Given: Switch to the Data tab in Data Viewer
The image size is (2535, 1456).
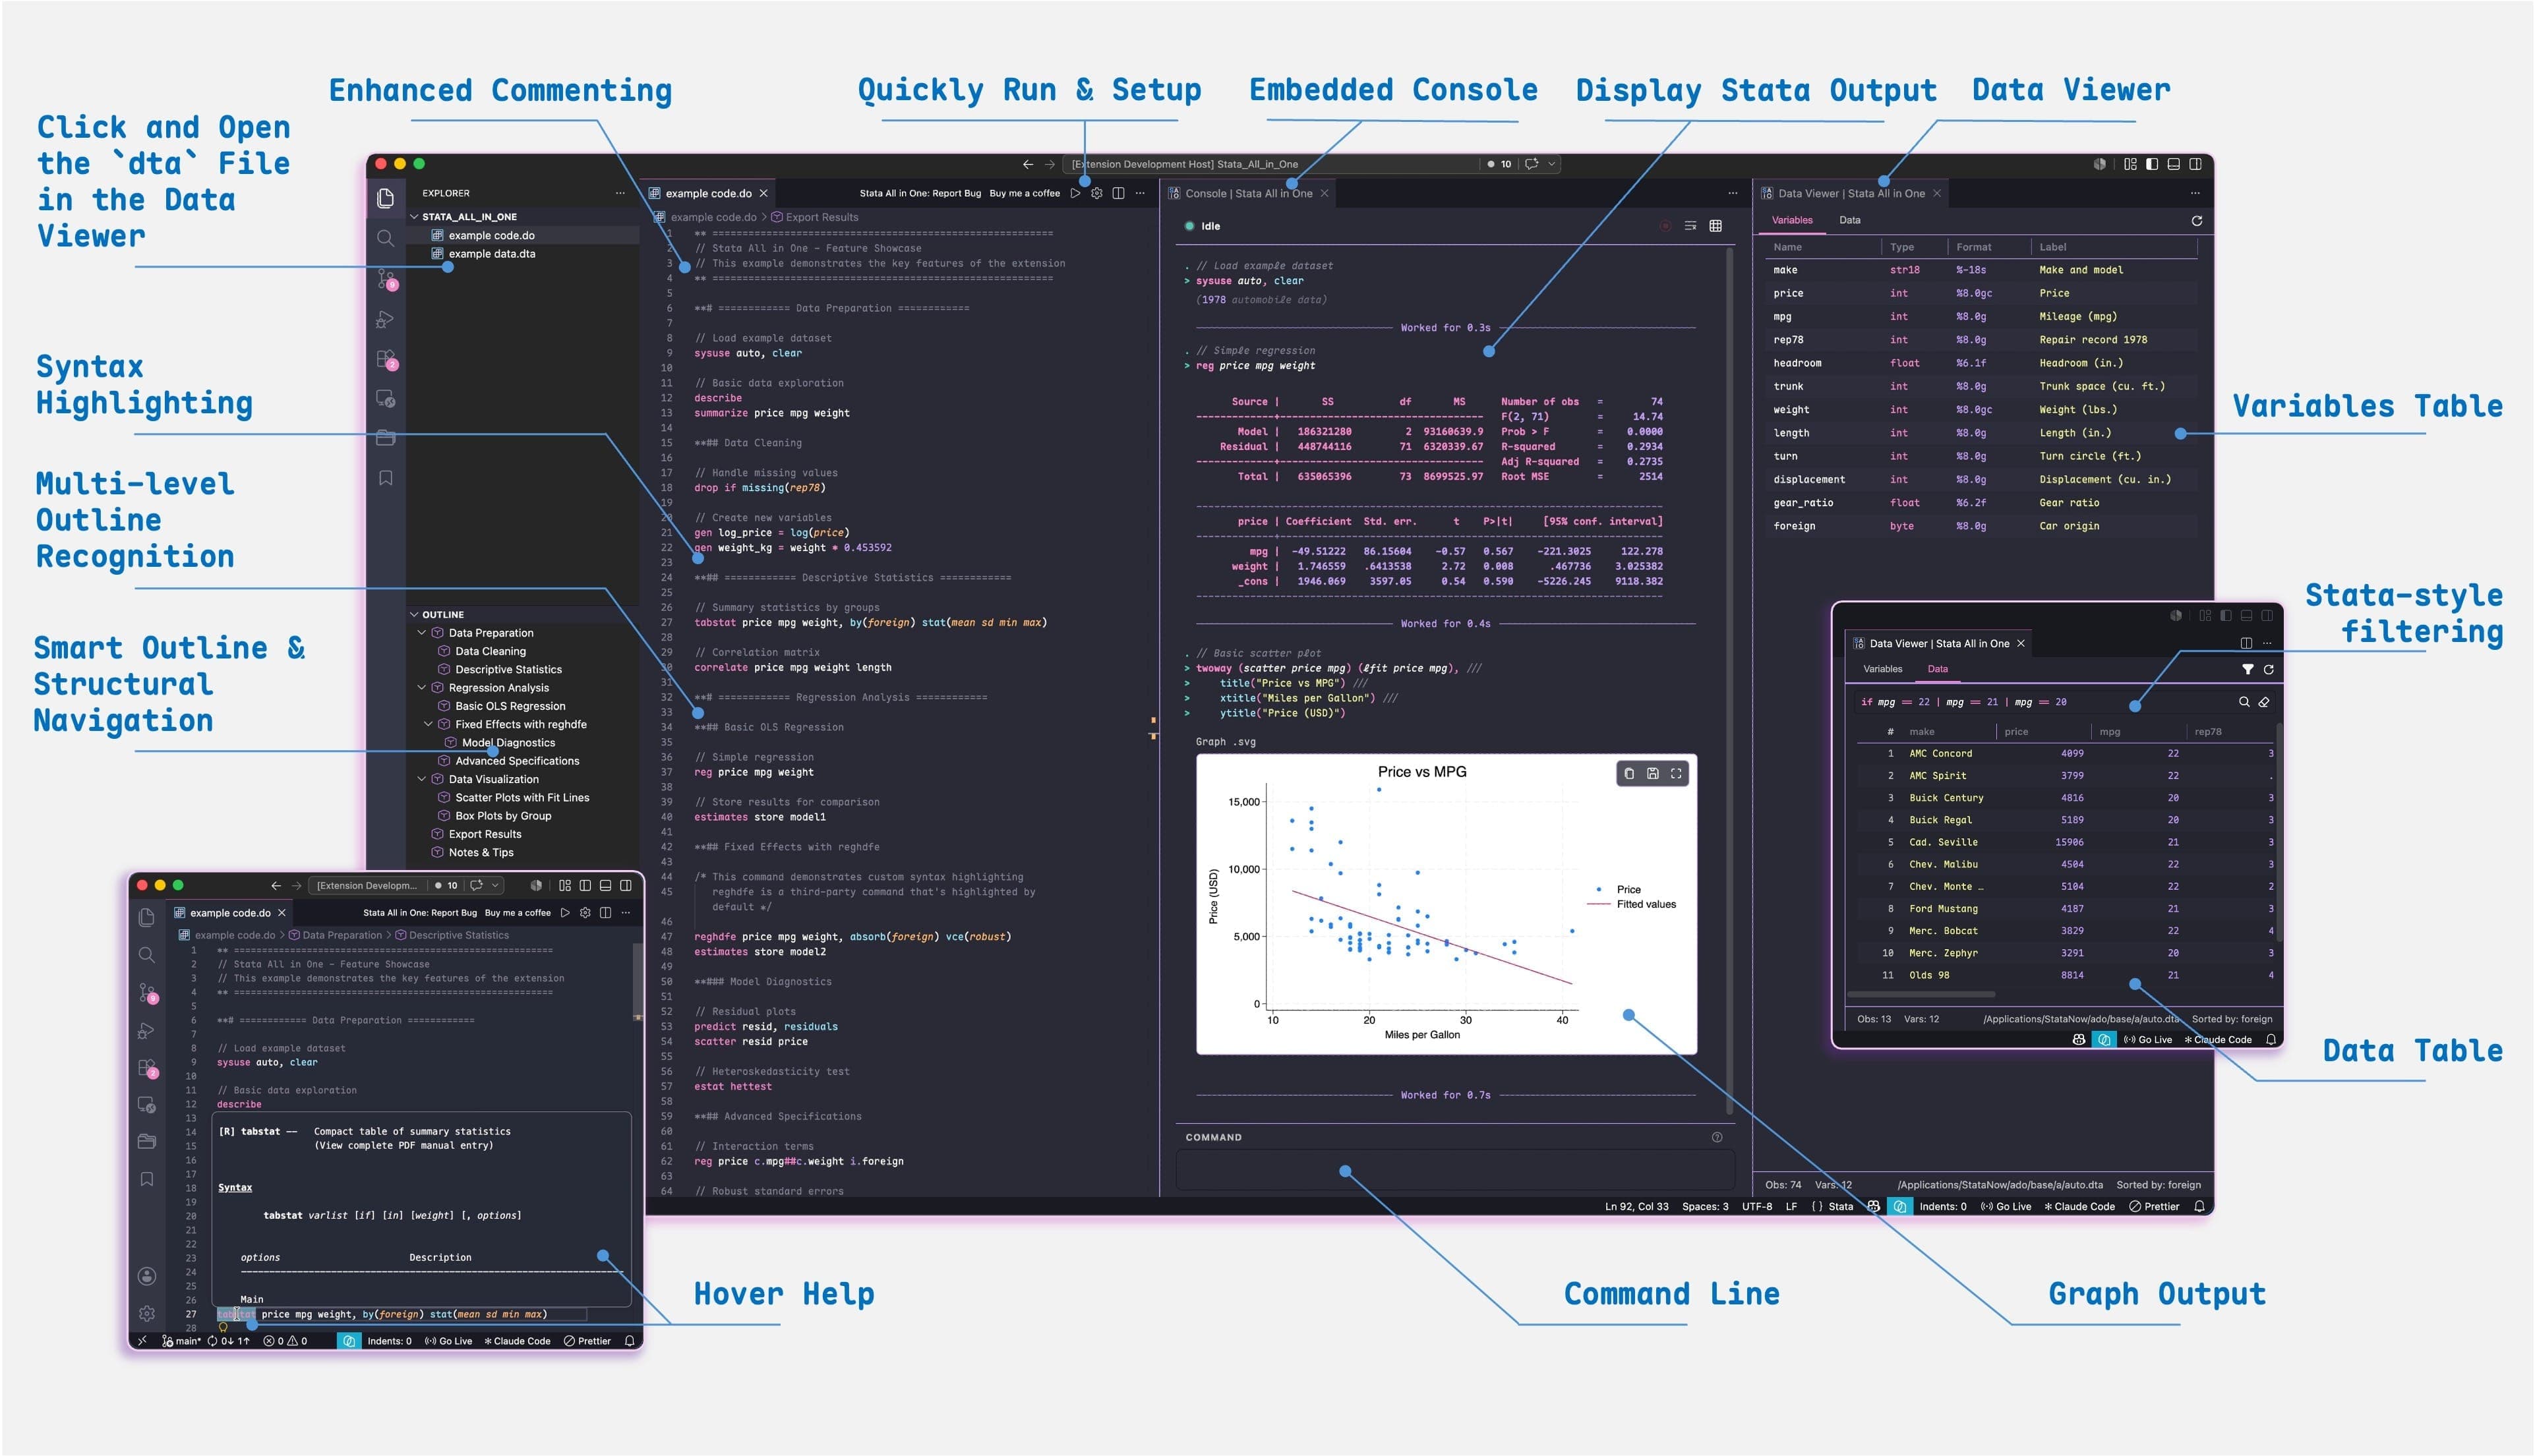Looking at the screenshot, I should (x=1849, y=220).
